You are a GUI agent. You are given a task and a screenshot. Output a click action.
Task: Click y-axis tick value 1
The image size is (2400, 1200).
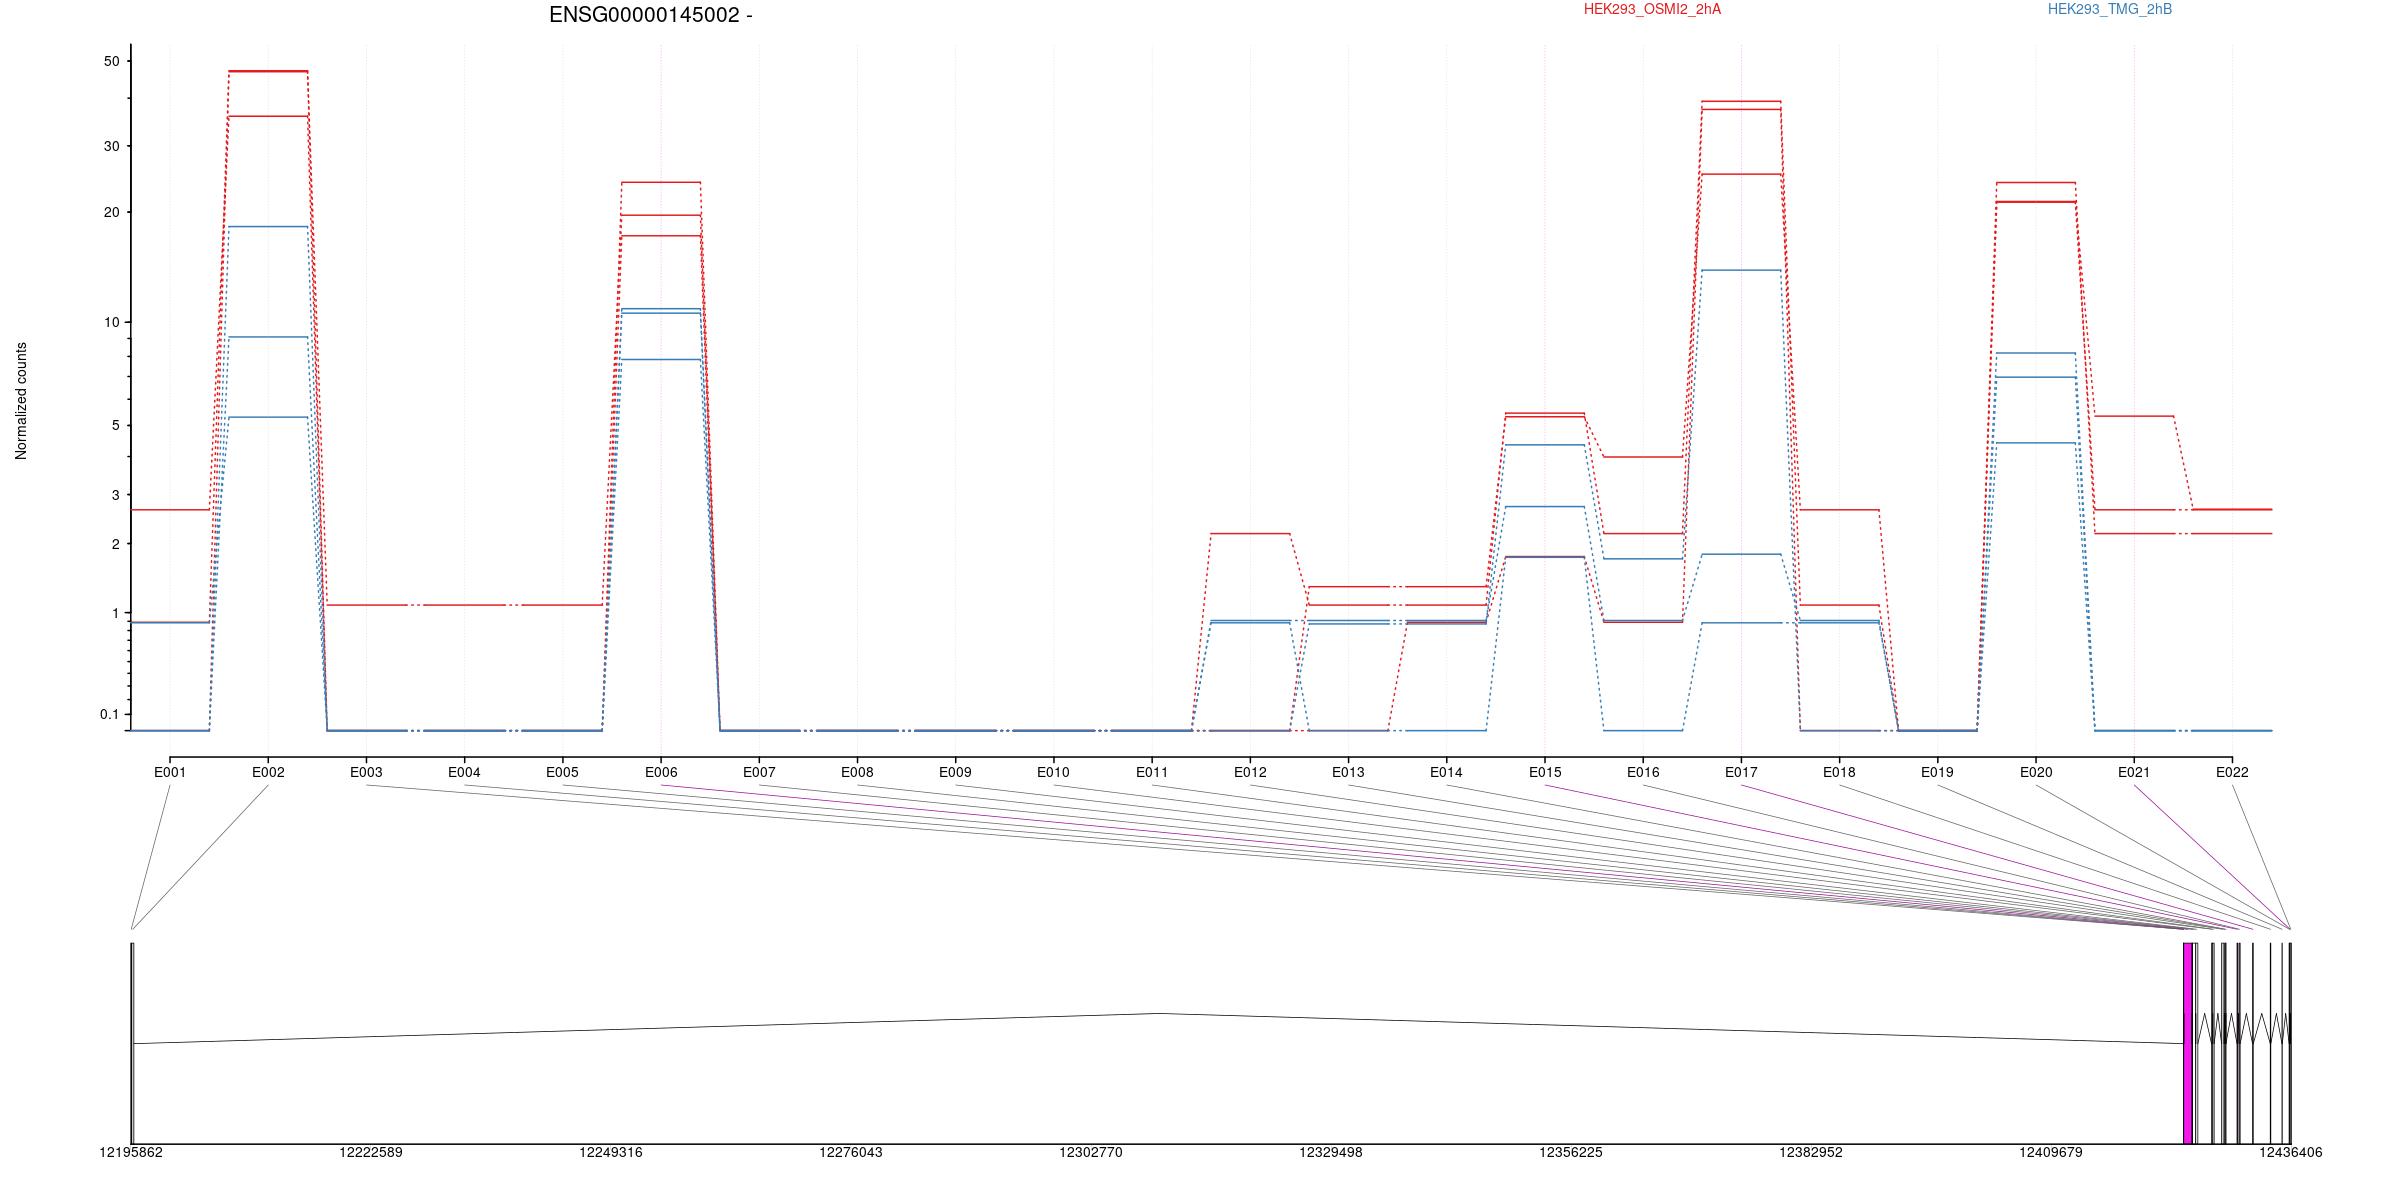115,613
